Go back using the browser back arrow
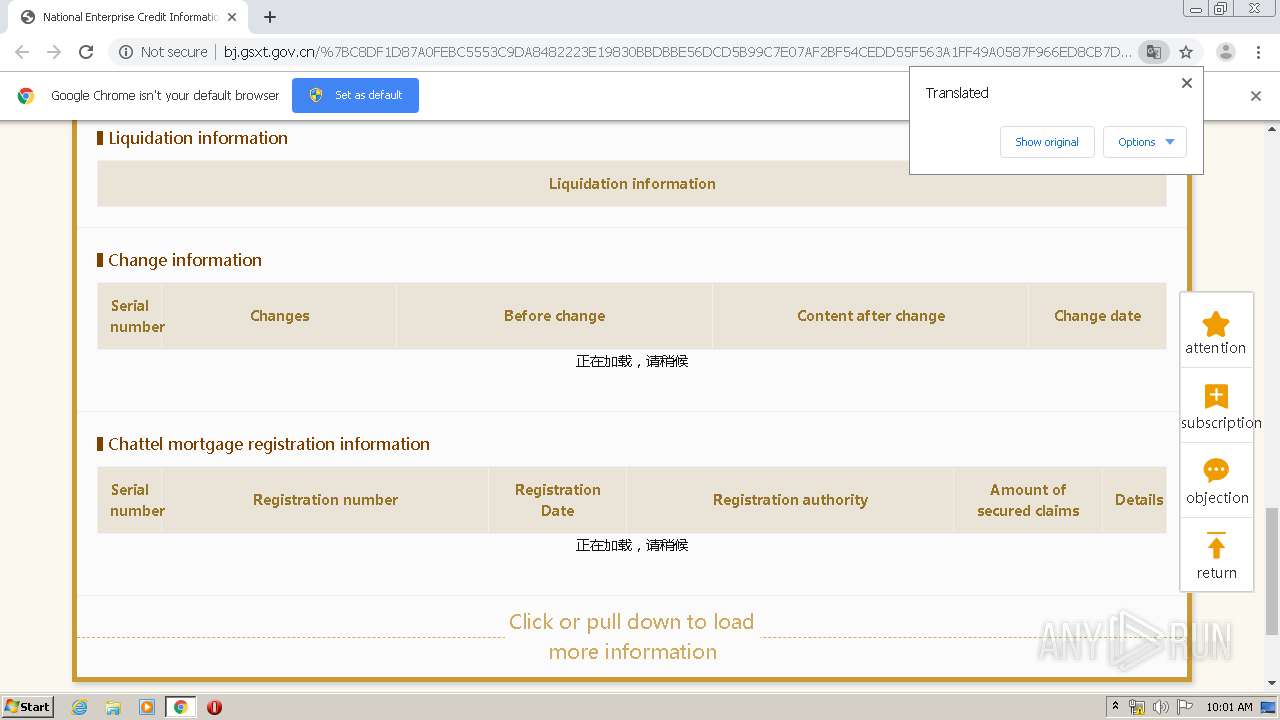Viewport: 1280px width, 720px height. click(x=22, y=52)
